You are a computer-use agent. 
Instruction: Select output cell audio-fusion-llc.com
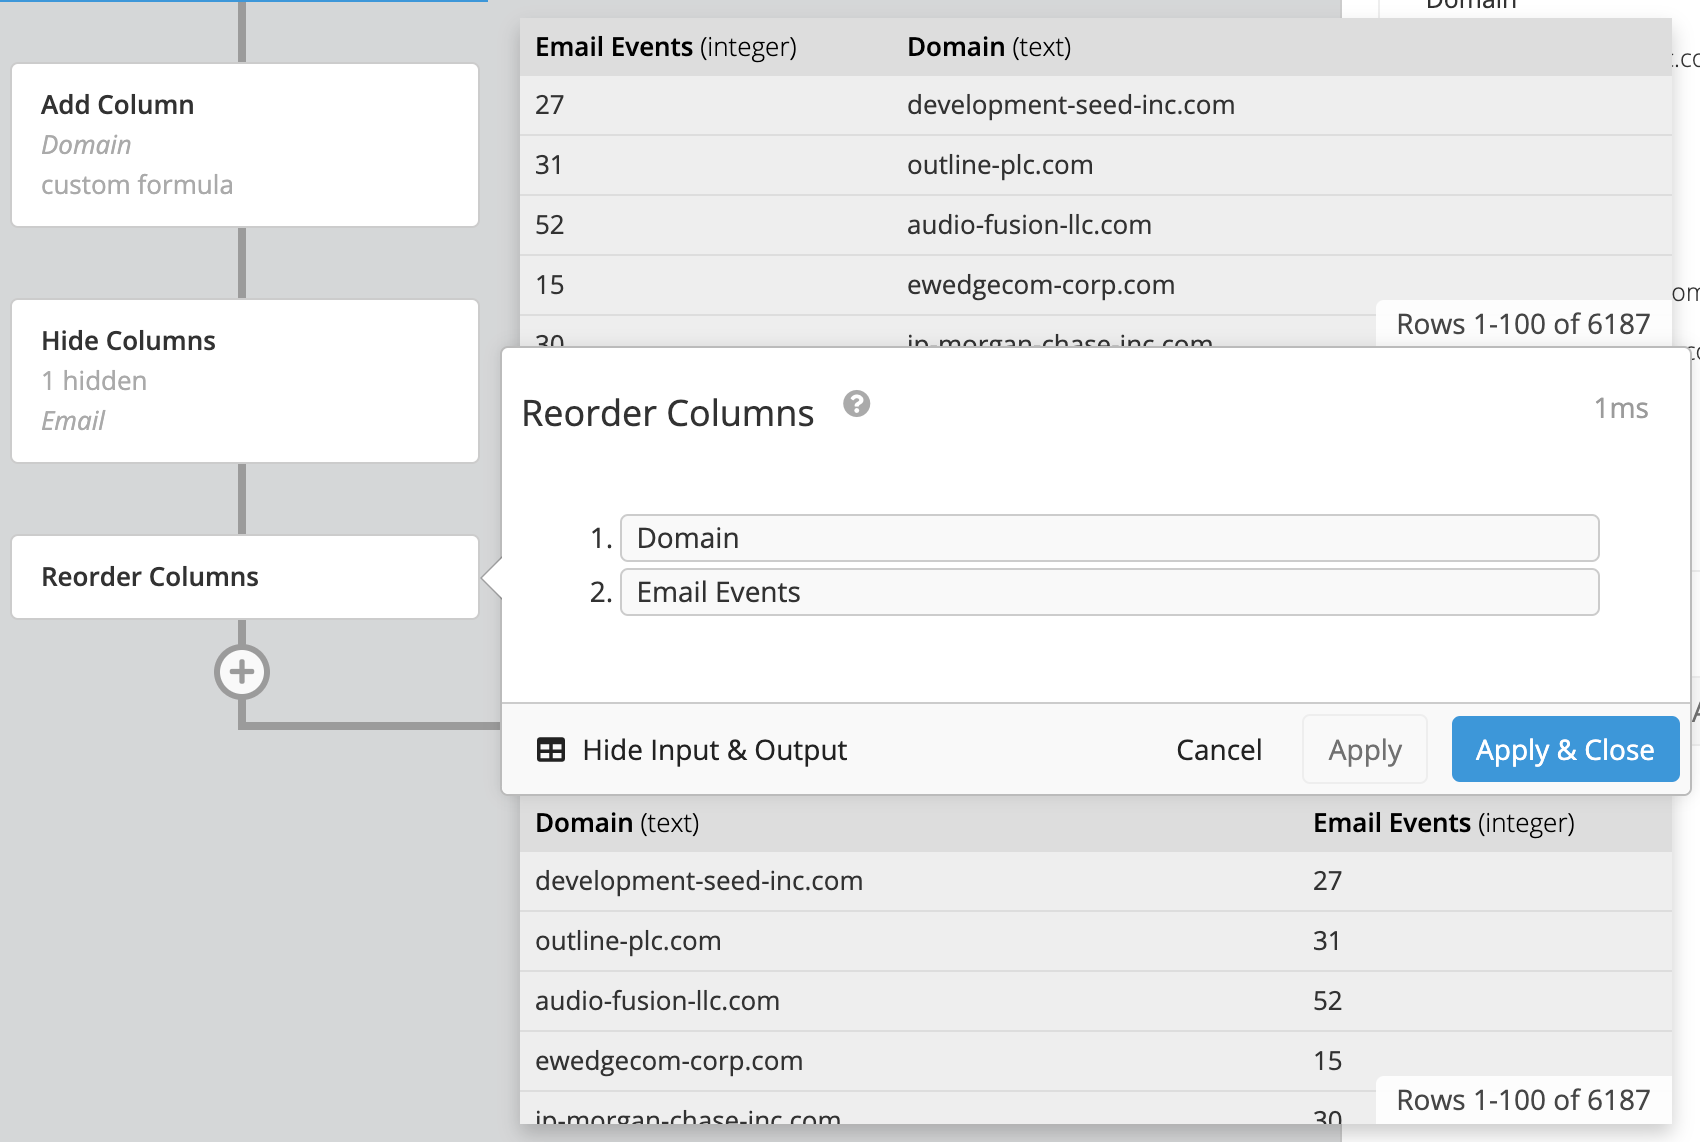(x=657, y=1001)
